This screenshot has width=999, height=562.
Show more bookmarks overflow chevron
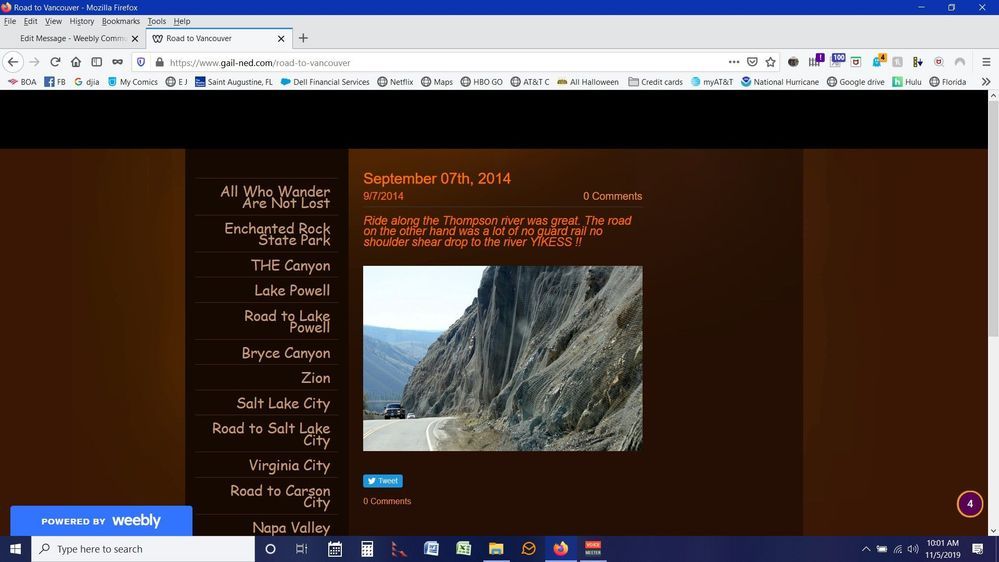click(985, 82)
